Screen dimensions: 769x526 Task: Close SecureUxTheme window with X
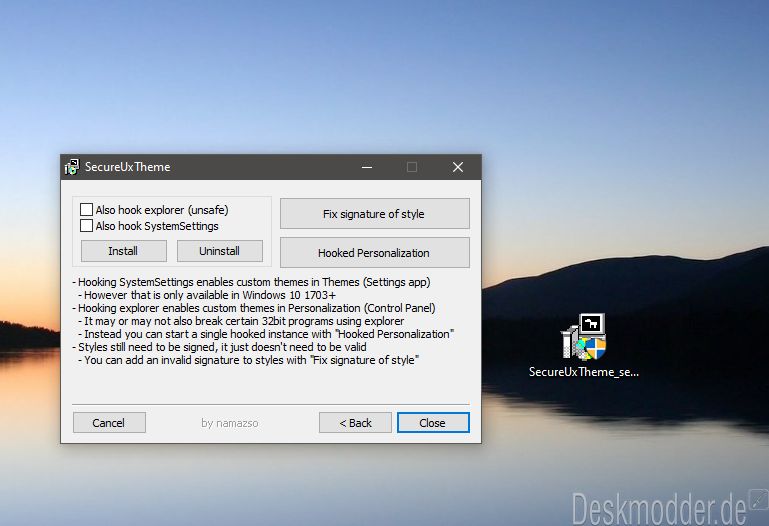click(458, 167)
